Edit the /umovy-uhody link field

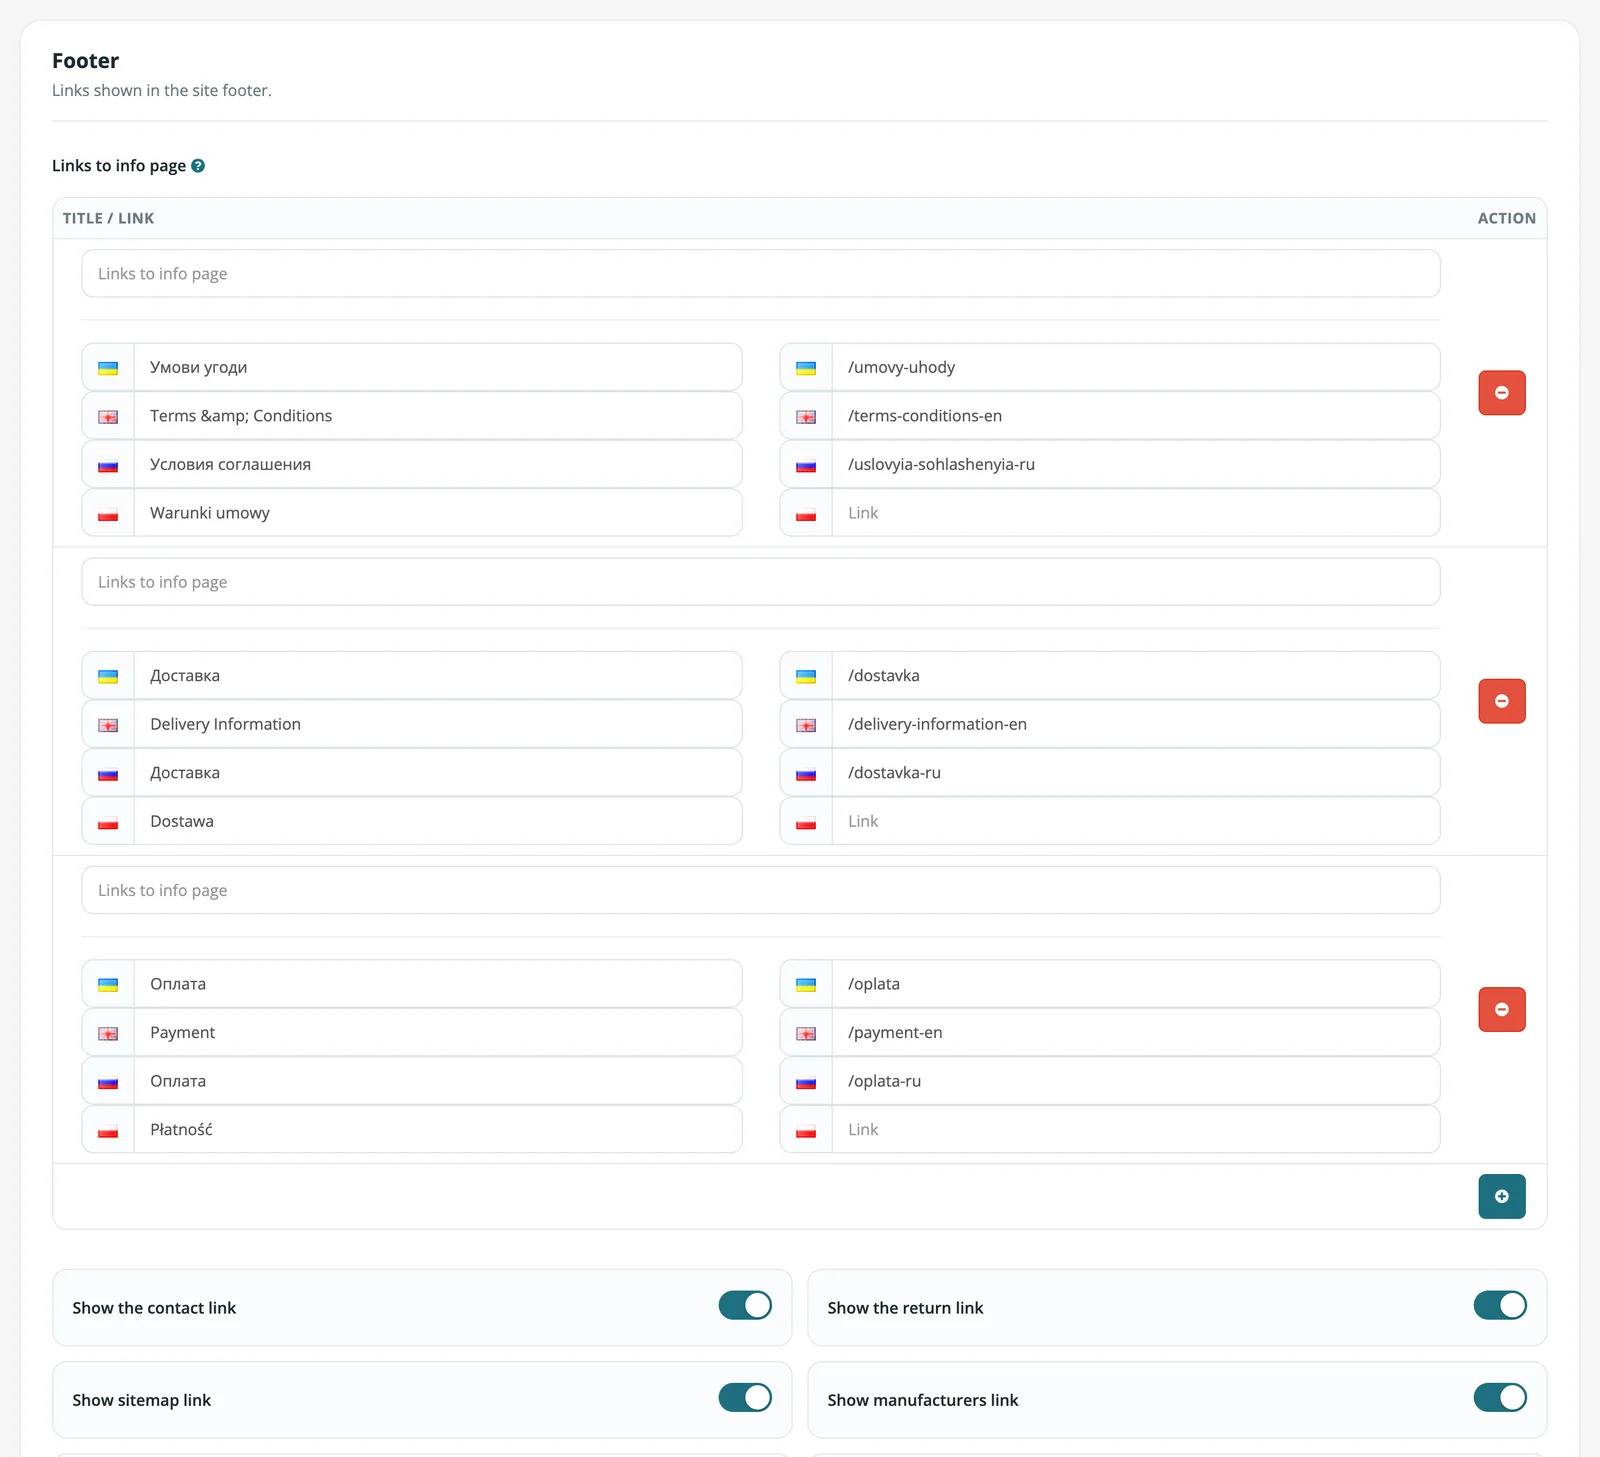click(1136, 367)
